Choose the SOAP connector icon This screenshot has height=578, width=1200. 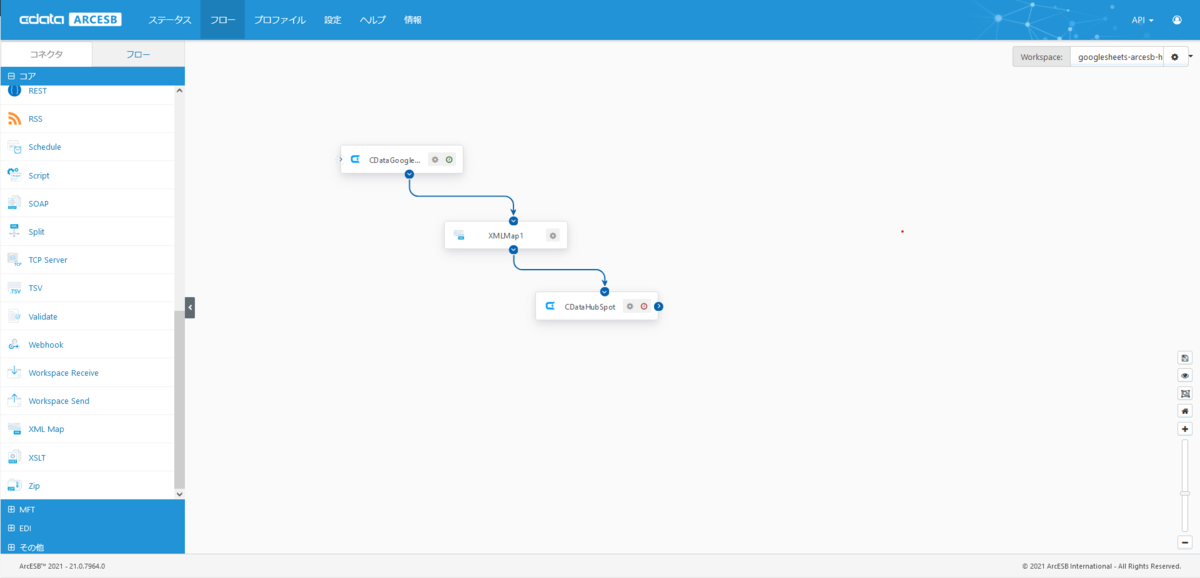pos(14,203)
